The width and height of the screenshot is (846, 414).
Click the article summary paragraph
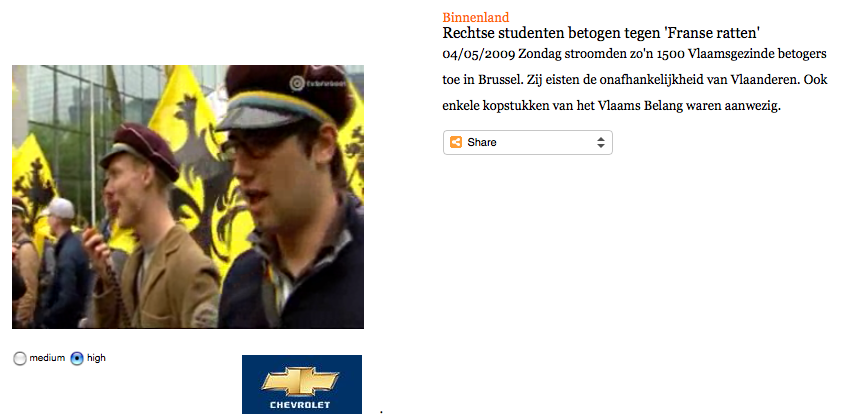(x=635, y=80)
